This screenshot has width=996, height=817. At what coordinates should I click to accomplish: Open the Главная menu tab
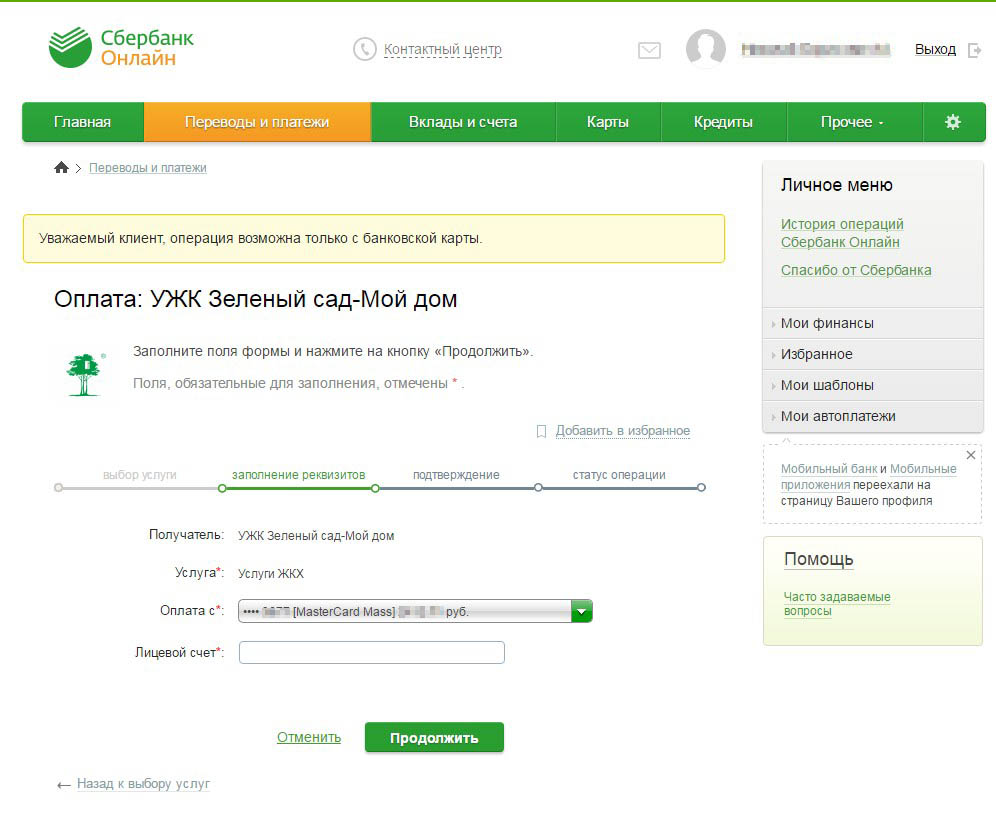(83, 122)
